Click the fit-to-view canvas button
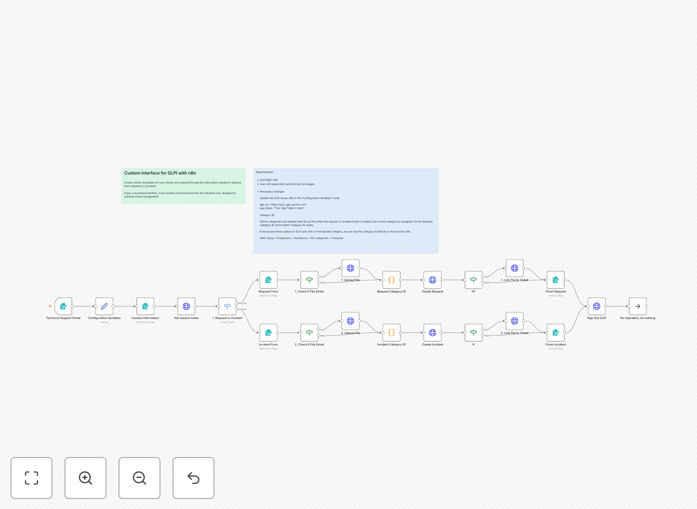The image size is (697, 509). click(x=32, y=478)
